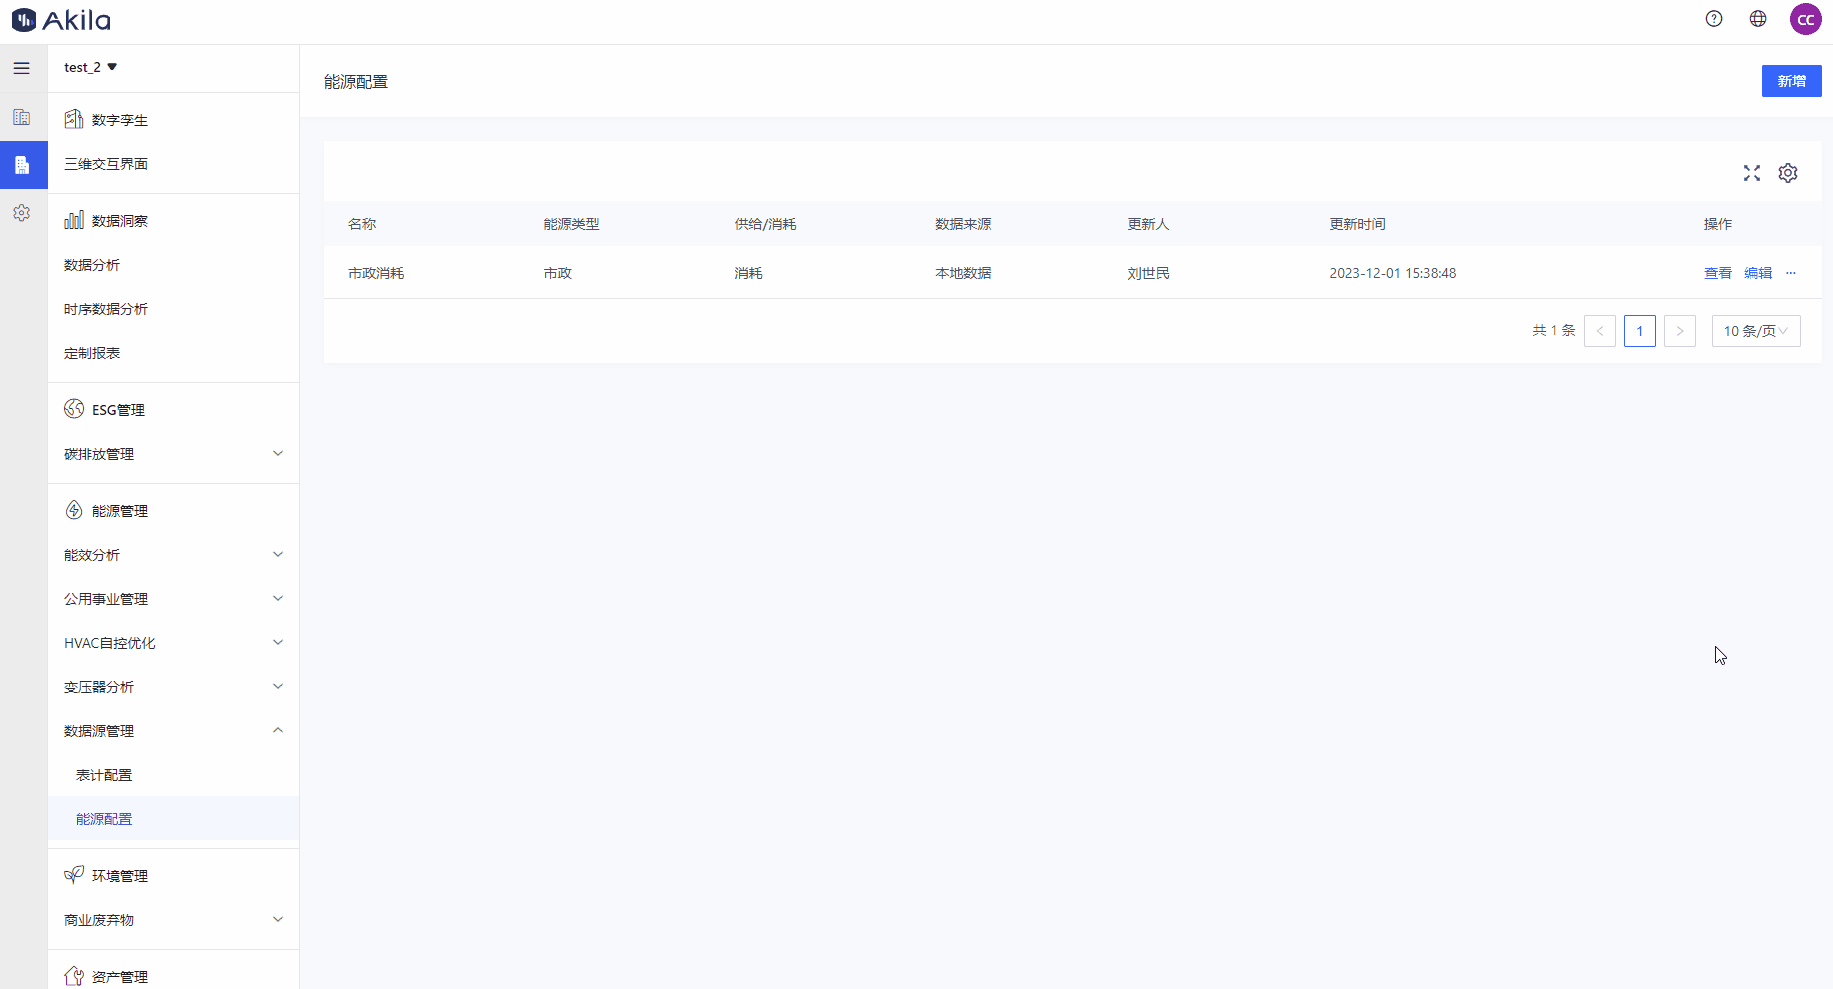Screen dimensions: 1833x989
Task: Go to previous page arrow
Action: click(x=1600, y=331)
